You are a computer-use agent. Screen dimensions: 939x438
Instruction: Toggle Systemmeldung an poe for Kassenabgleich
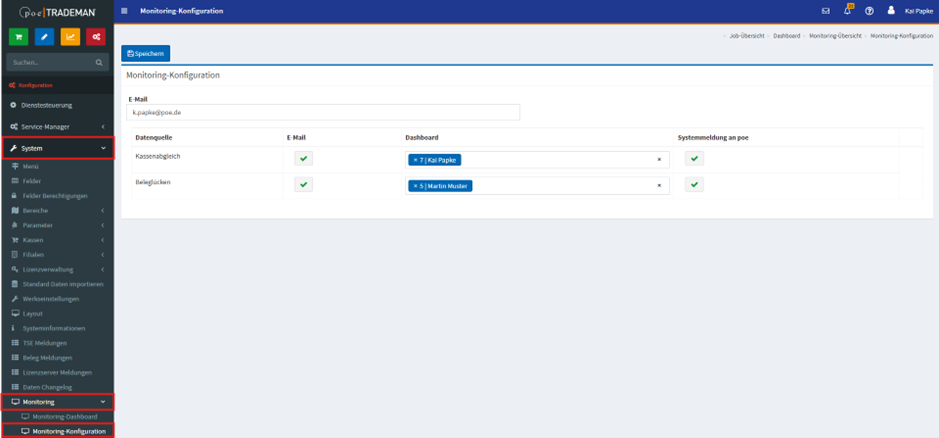(x=694, y=159)
